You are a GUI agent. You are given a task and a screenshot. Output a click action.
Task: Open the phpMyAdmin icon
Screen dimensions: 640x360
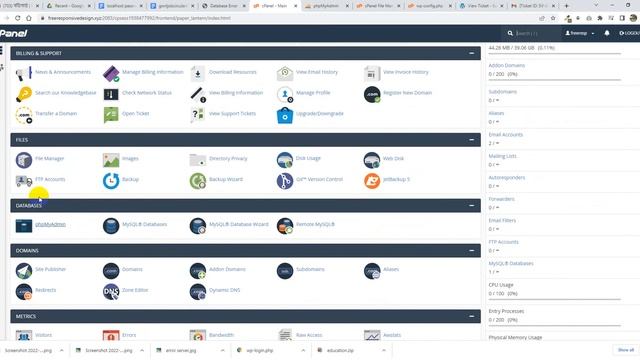(x=24, y=226)
